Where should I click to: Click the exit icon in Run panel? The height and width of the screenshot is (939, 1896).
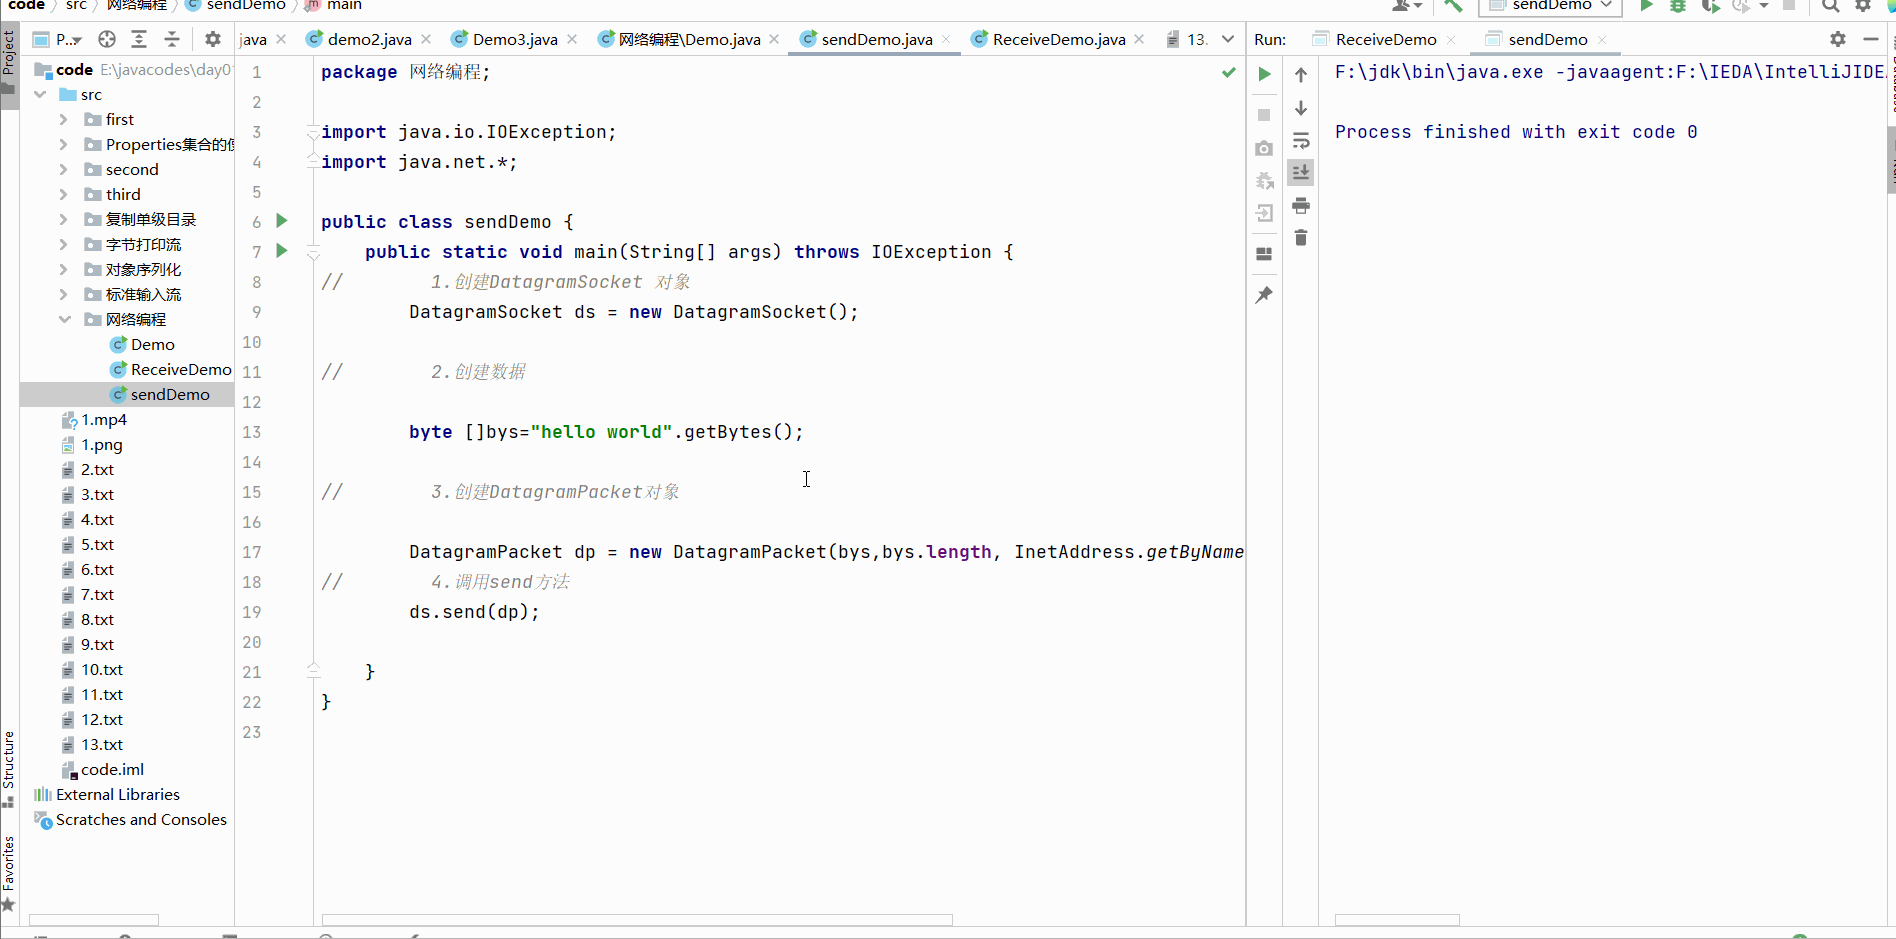coord(1264,213)
